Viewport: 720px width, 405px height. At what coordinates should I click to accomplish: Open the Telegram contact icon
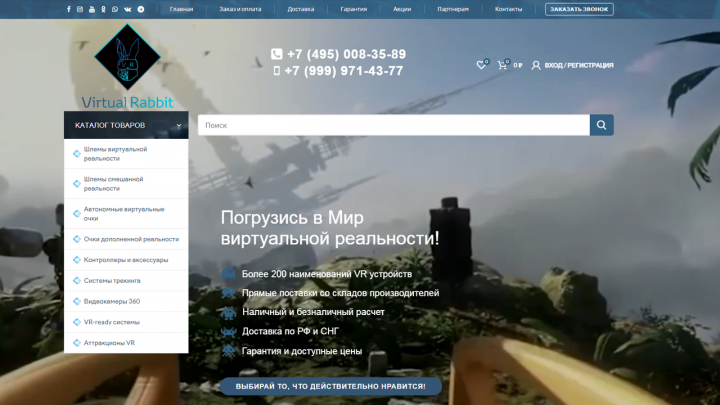pyautogui.click(x=141, y=9)
